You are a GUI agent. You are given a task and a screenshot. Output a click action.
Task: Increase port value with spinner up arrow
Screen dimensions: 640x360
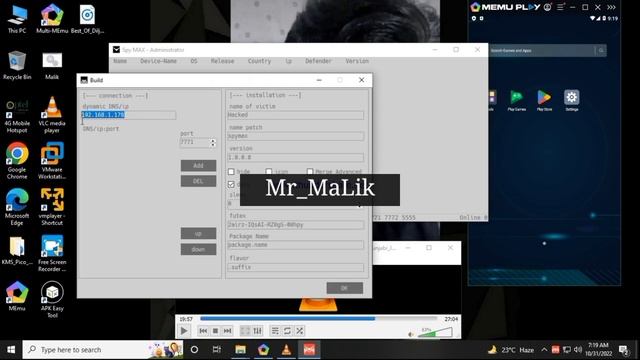click(213, 140)
